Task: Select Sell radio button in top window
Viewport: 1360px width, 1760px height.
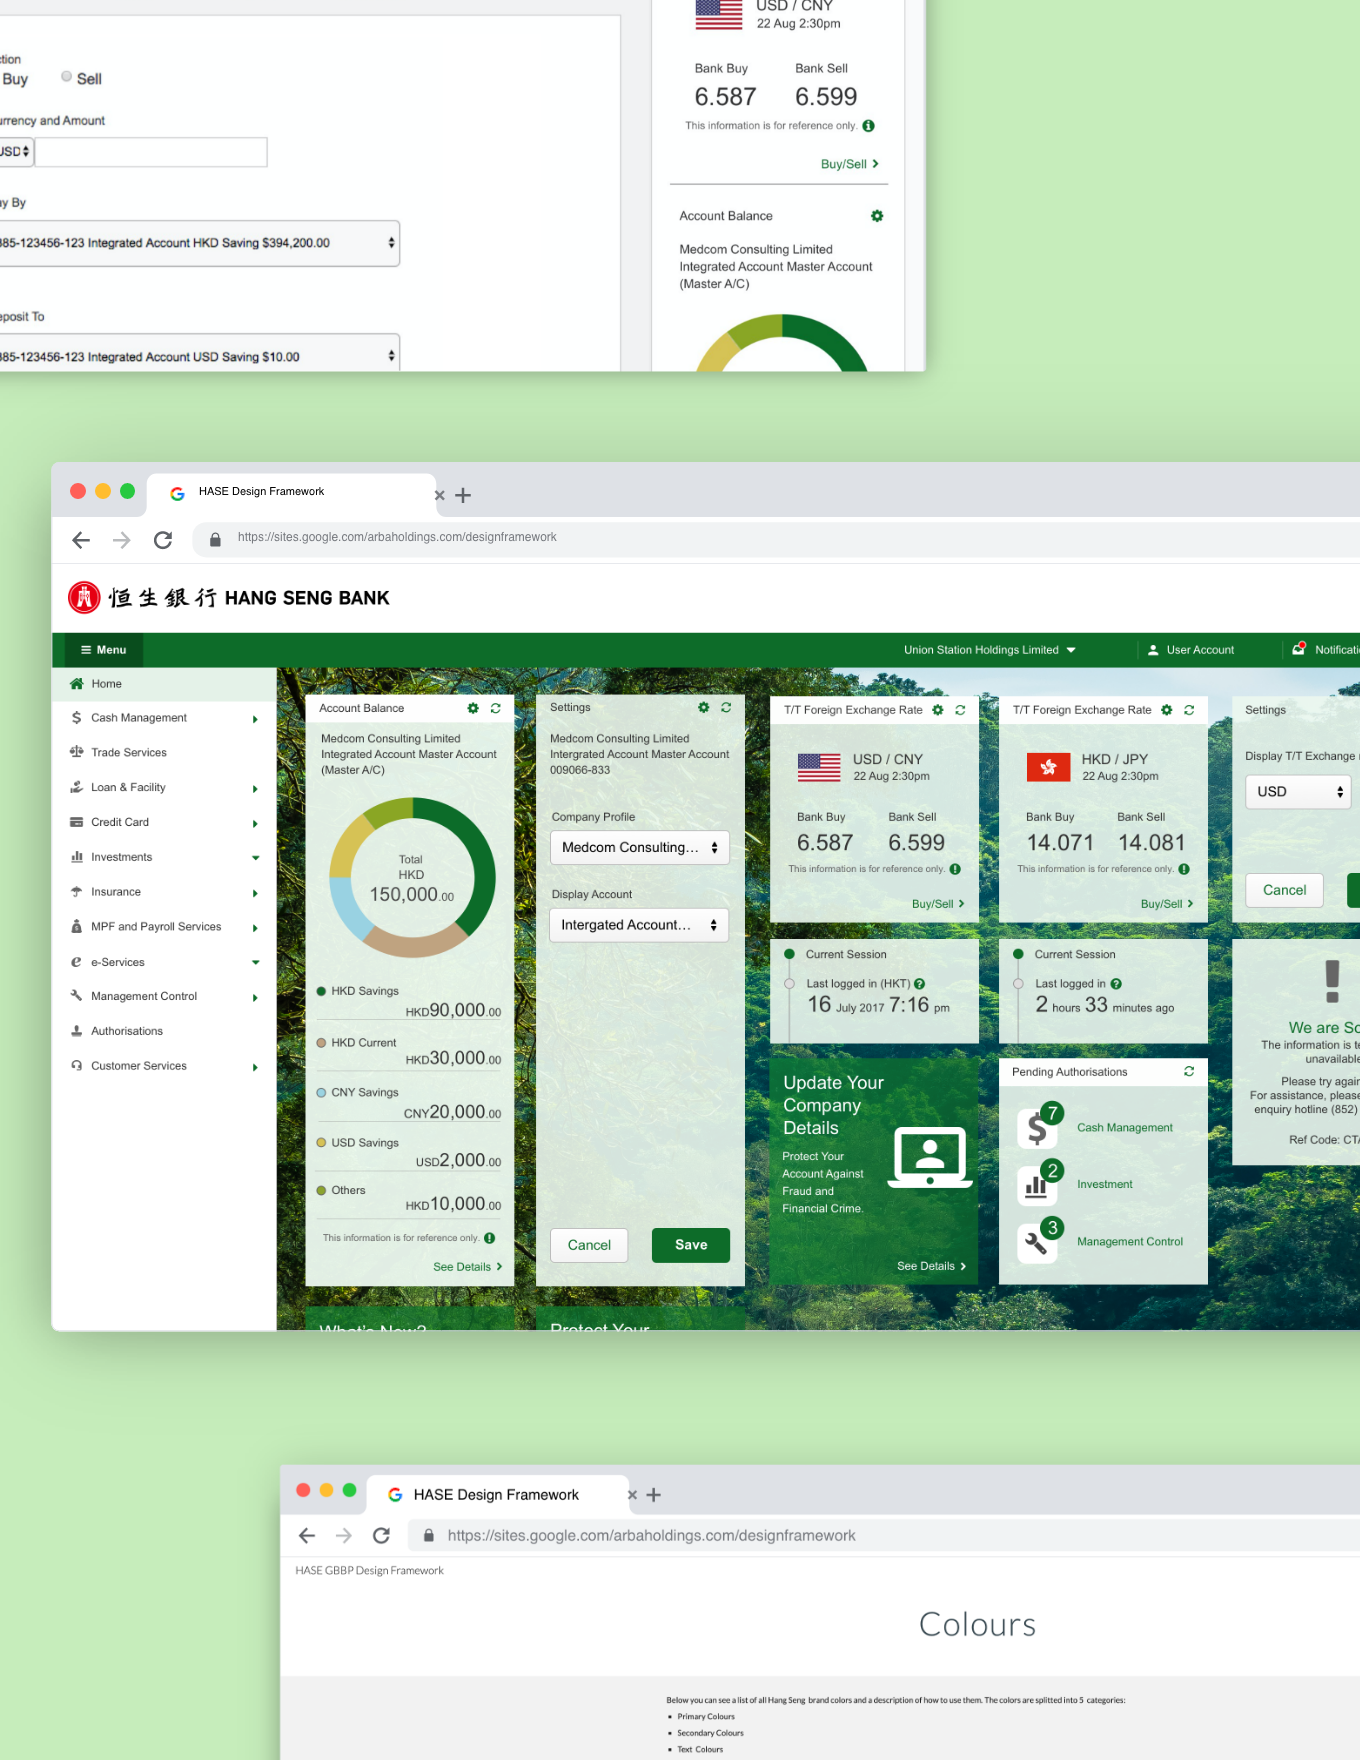Action: (x=67, y=77)
